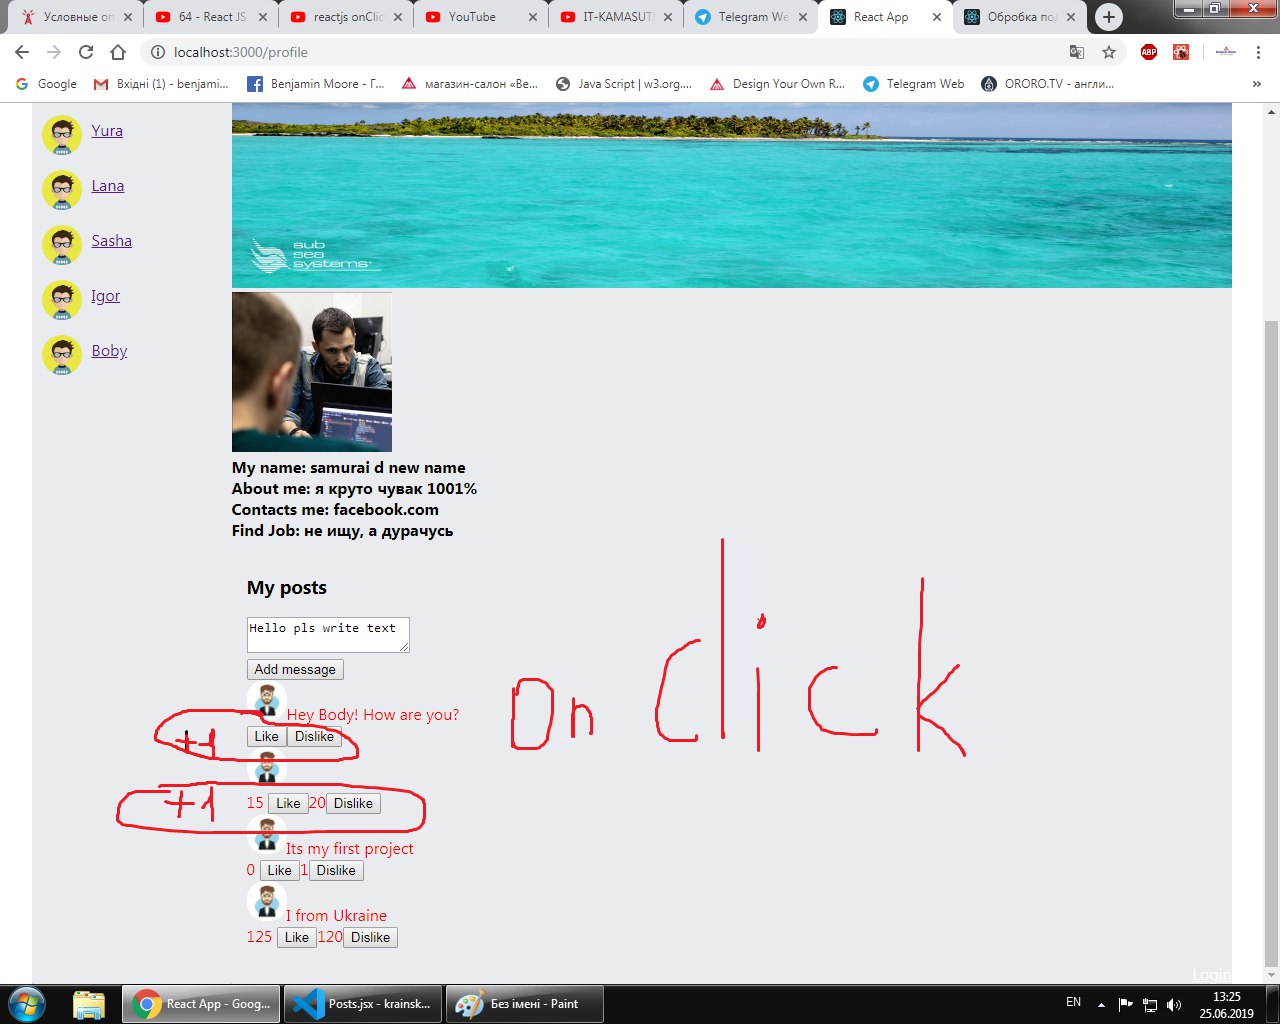Image resolution: width=1280 pixels, height=1024 pixels.
Task: Open the Yura dialog link
Action: click(107, 131)
